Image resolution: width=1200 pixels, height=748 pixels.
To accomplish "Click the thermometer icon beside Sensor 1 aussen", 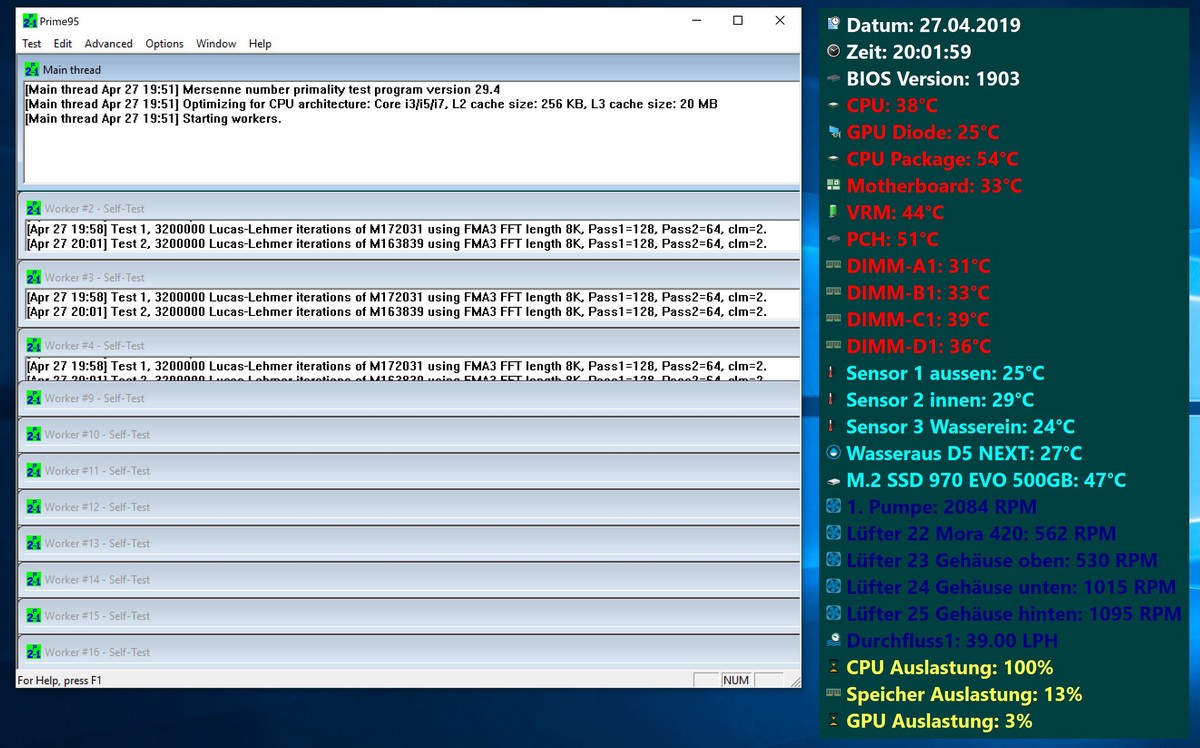I will (831, 373).
